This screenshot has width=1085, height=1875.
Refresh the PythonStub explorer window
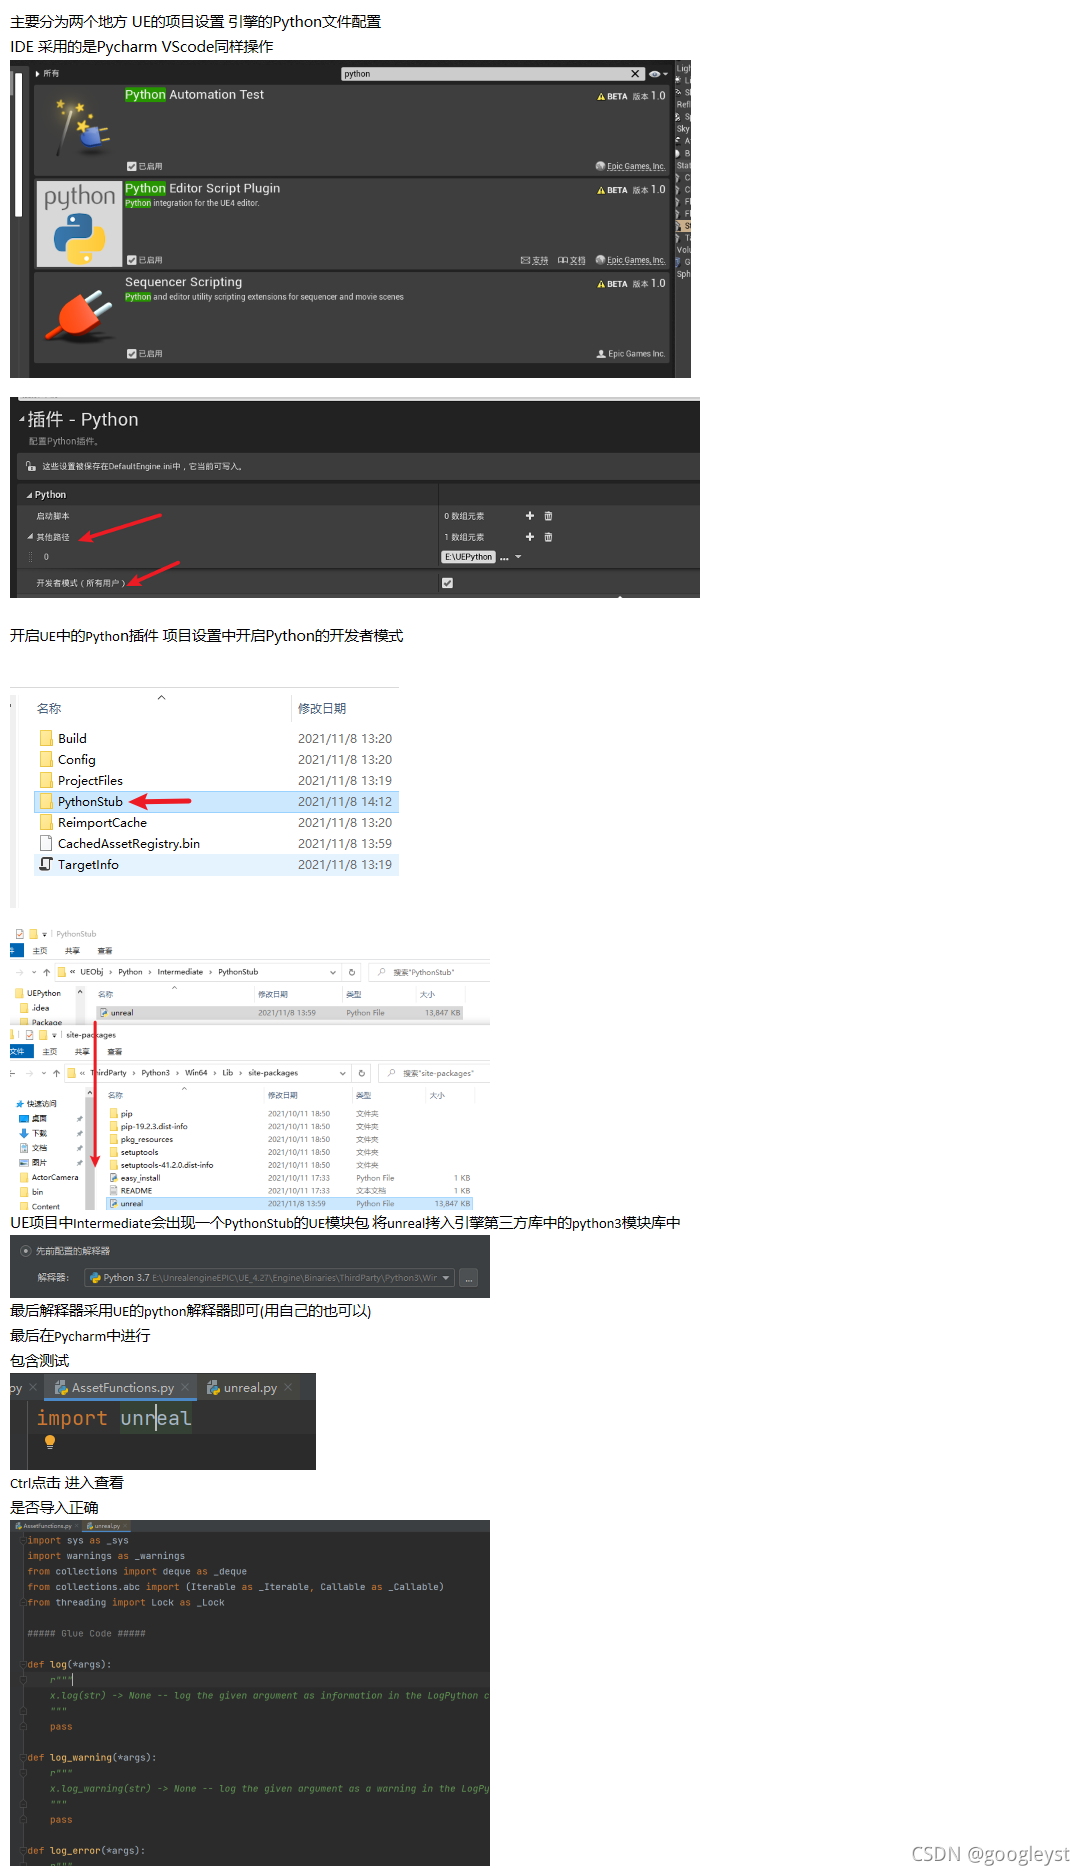click(351, 972)
